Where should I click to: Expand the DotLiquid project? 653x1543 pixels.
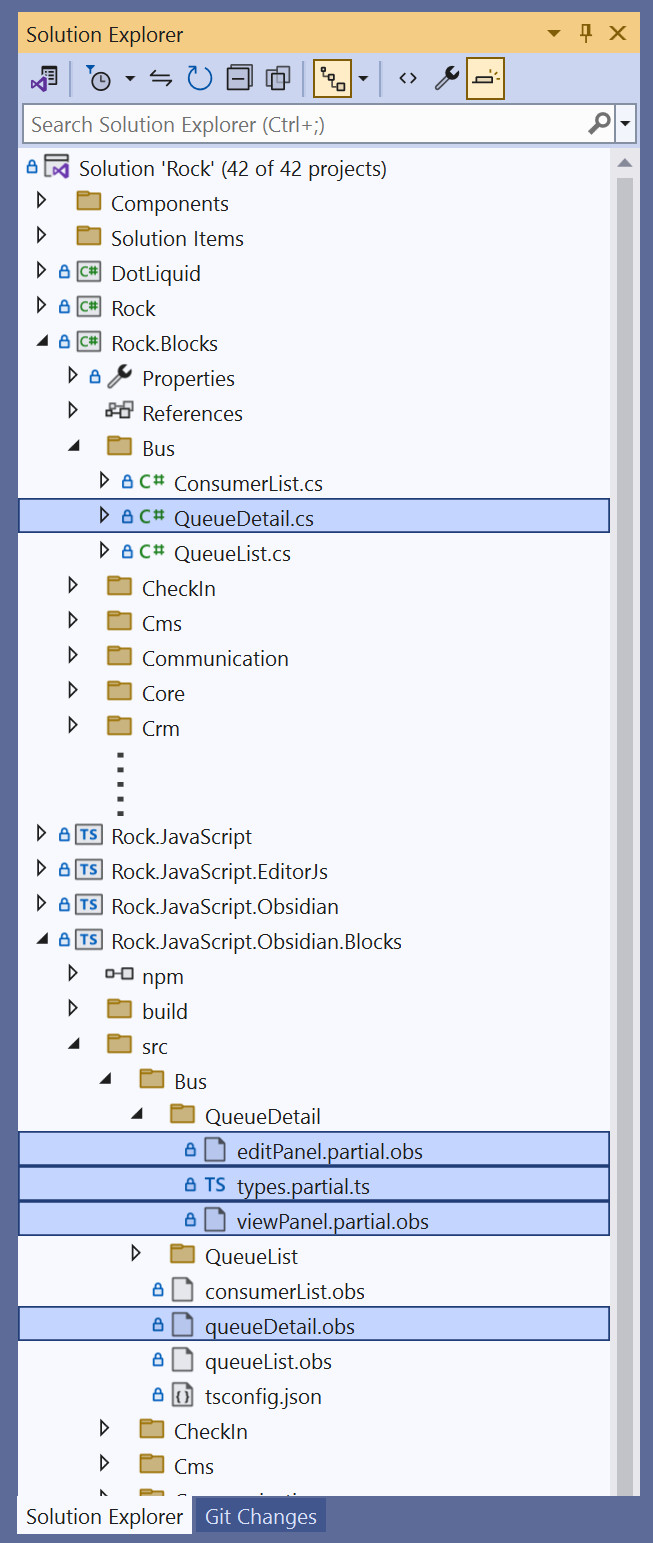tap(41, 272)
